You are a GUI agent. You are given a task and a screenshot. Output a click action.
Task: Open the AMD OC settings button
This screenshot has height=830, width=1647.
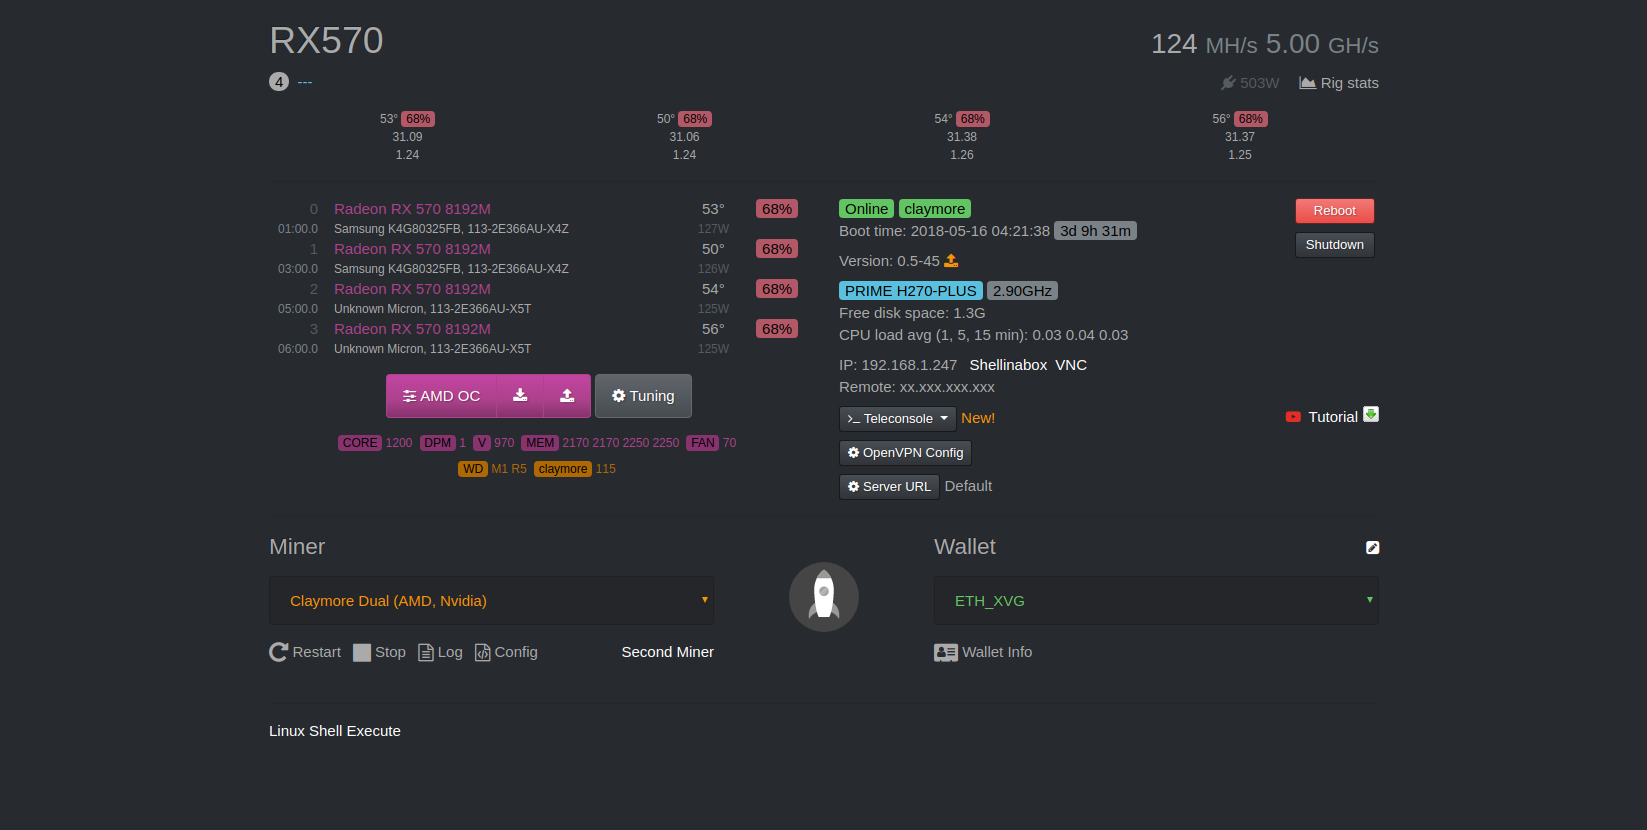(441, 396)
